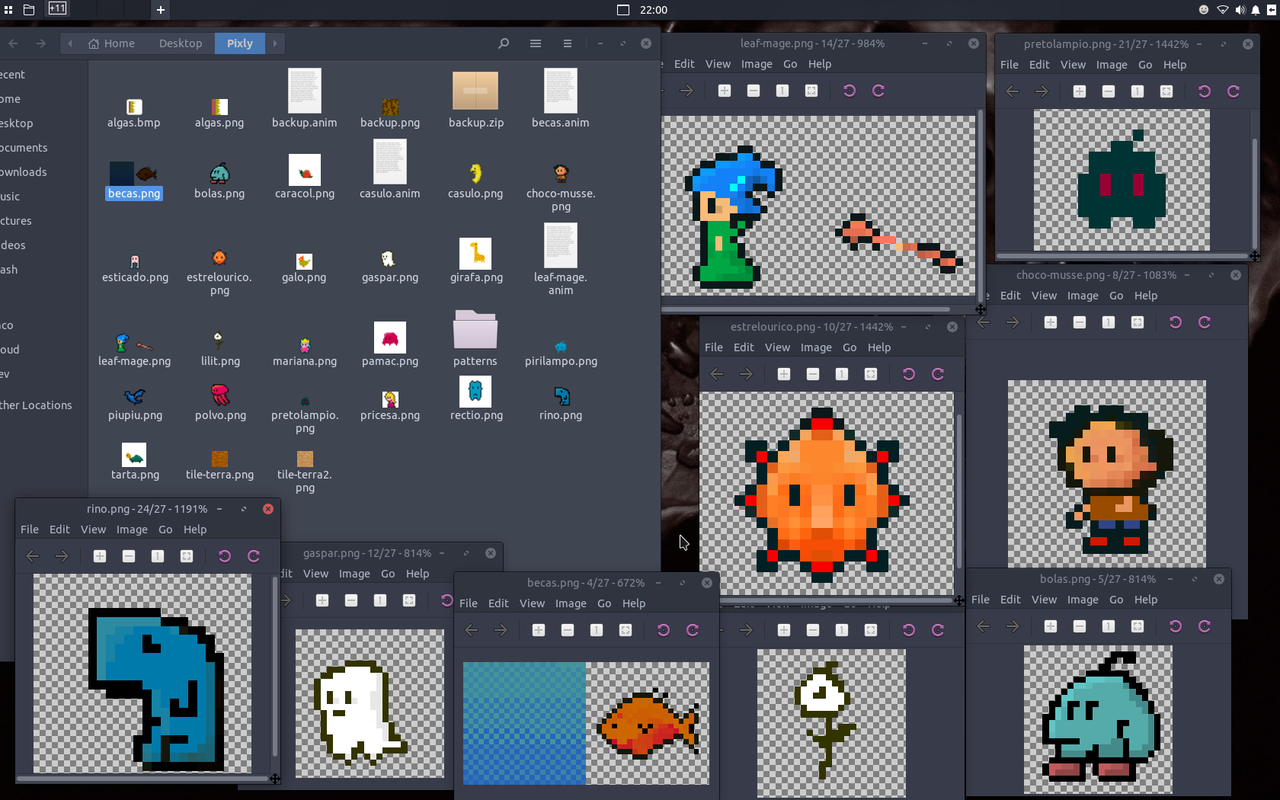Open File menu in rino.png window
Image resolution: width=1280 pixels, height=800 pixels.
pos(30,529)
